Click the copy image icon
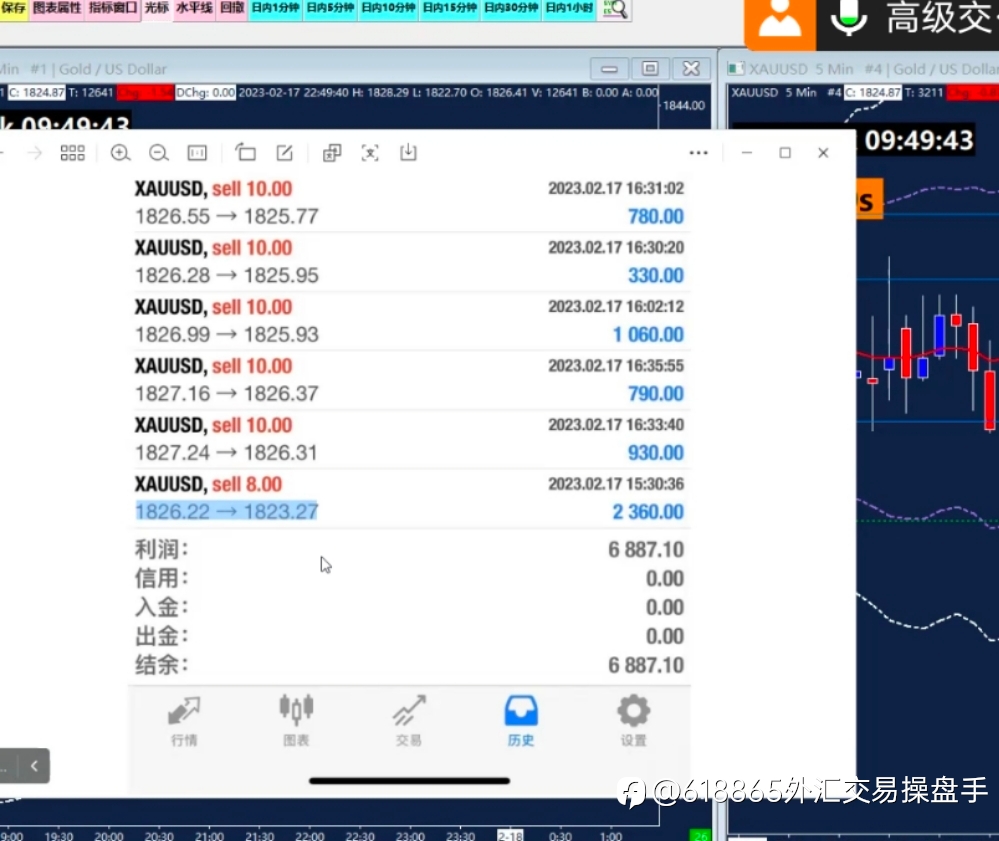 pos(332,153)
